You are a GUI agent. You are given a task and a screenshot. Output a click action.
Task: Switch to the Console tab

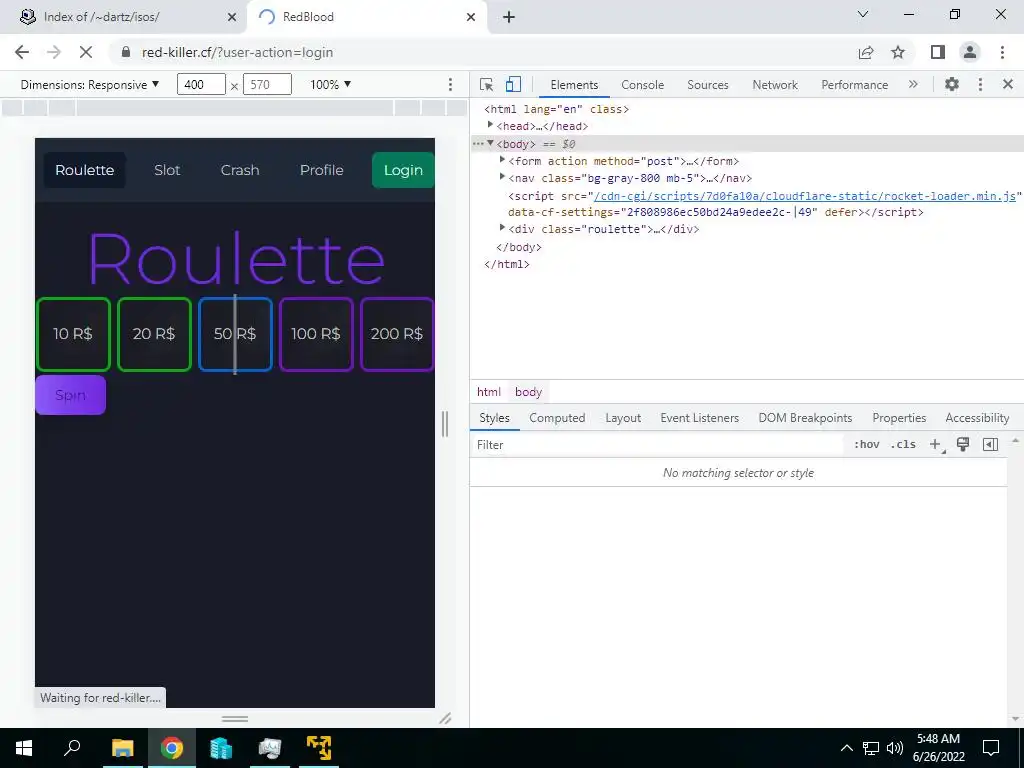tap(643, 85)
